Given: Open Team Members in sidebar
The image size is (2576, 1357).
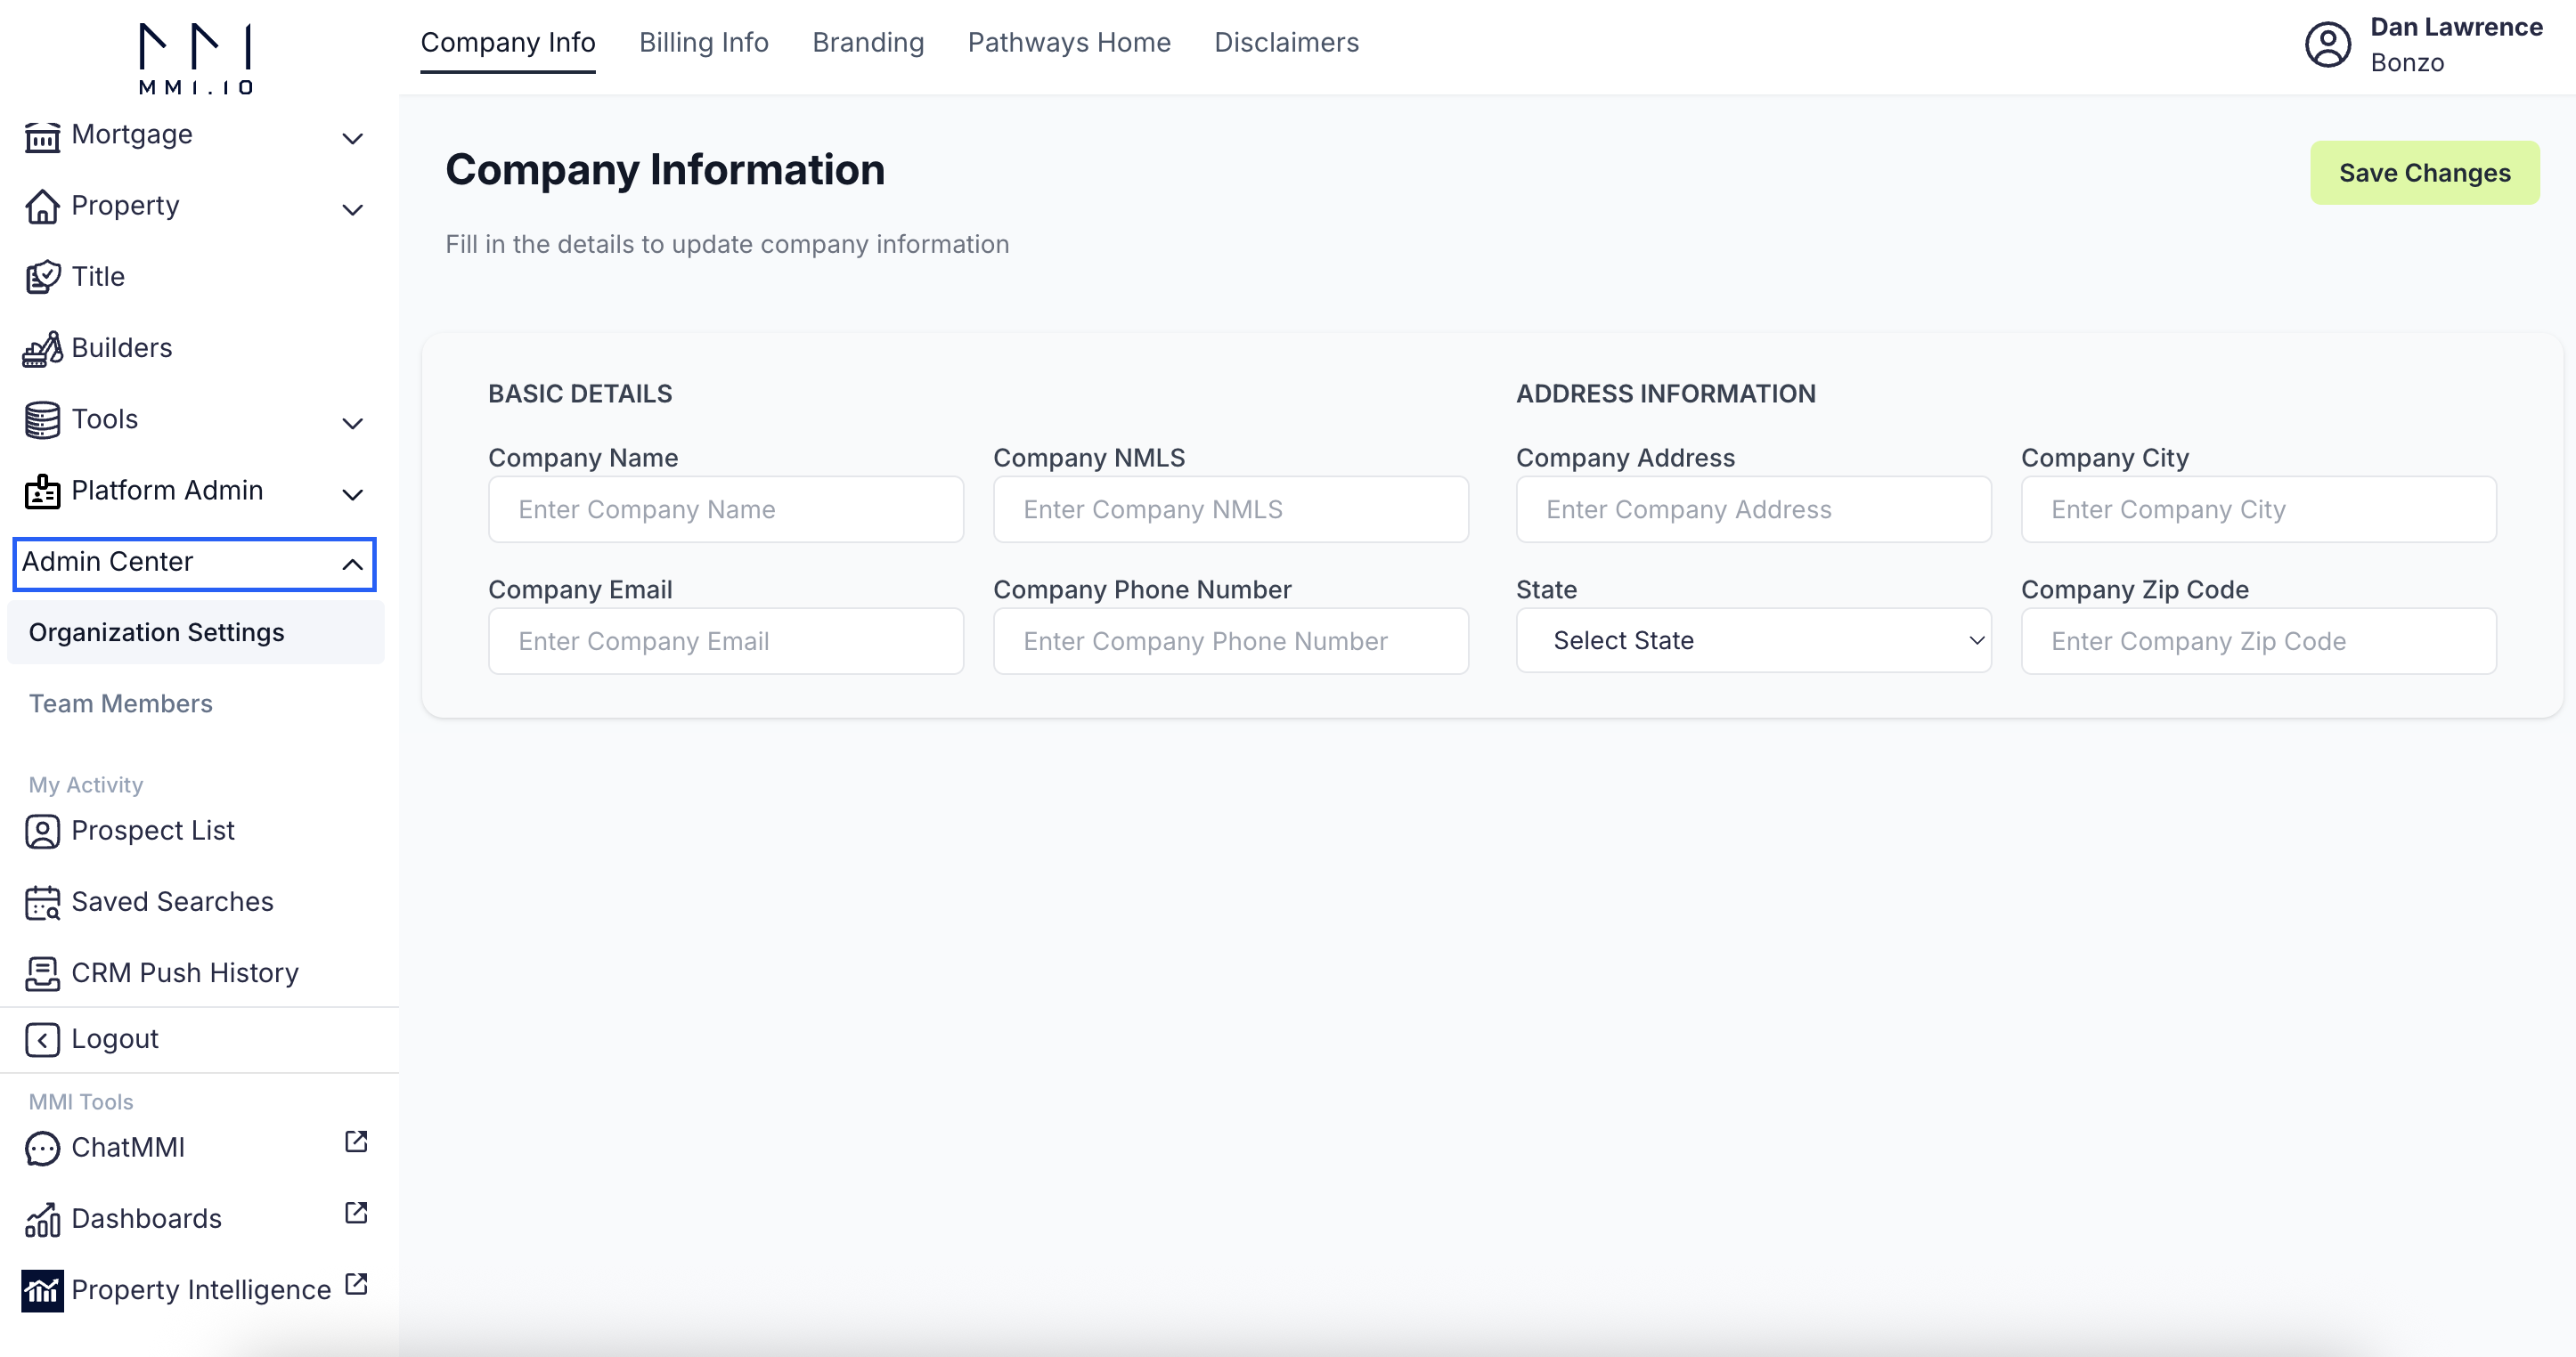Looking at the screenshot, I should 121,703.
